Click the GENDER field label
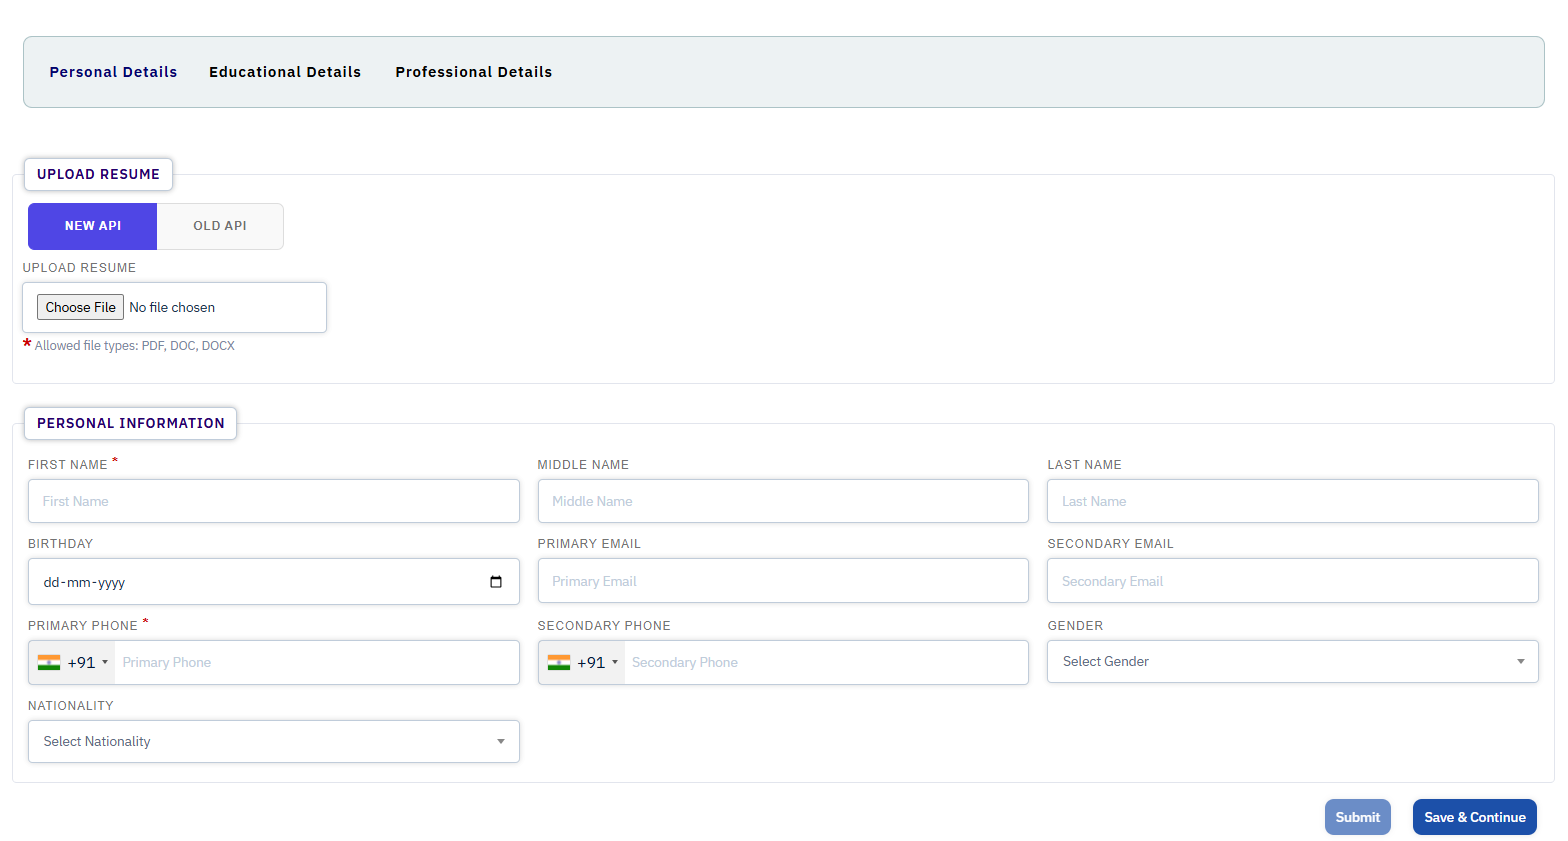 coord(1075,626)
